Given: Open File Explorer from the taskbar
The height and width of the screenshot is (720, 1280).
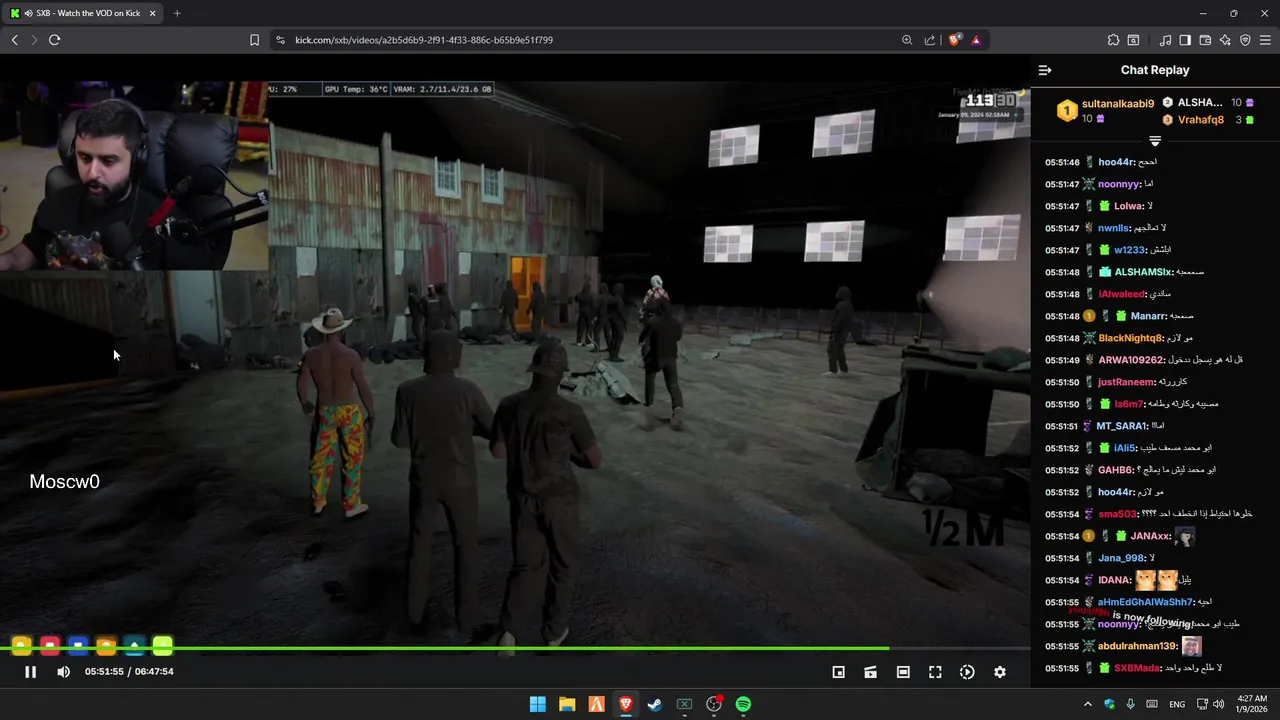Looking at the screenshot, I should [x=567, y=704].
